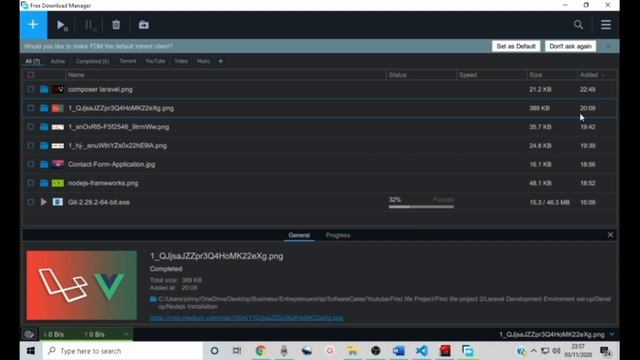The height and width of the screenshot is (360, 640).
Task: Check the composer laravel.png checkbox
Action: (31, 89)
